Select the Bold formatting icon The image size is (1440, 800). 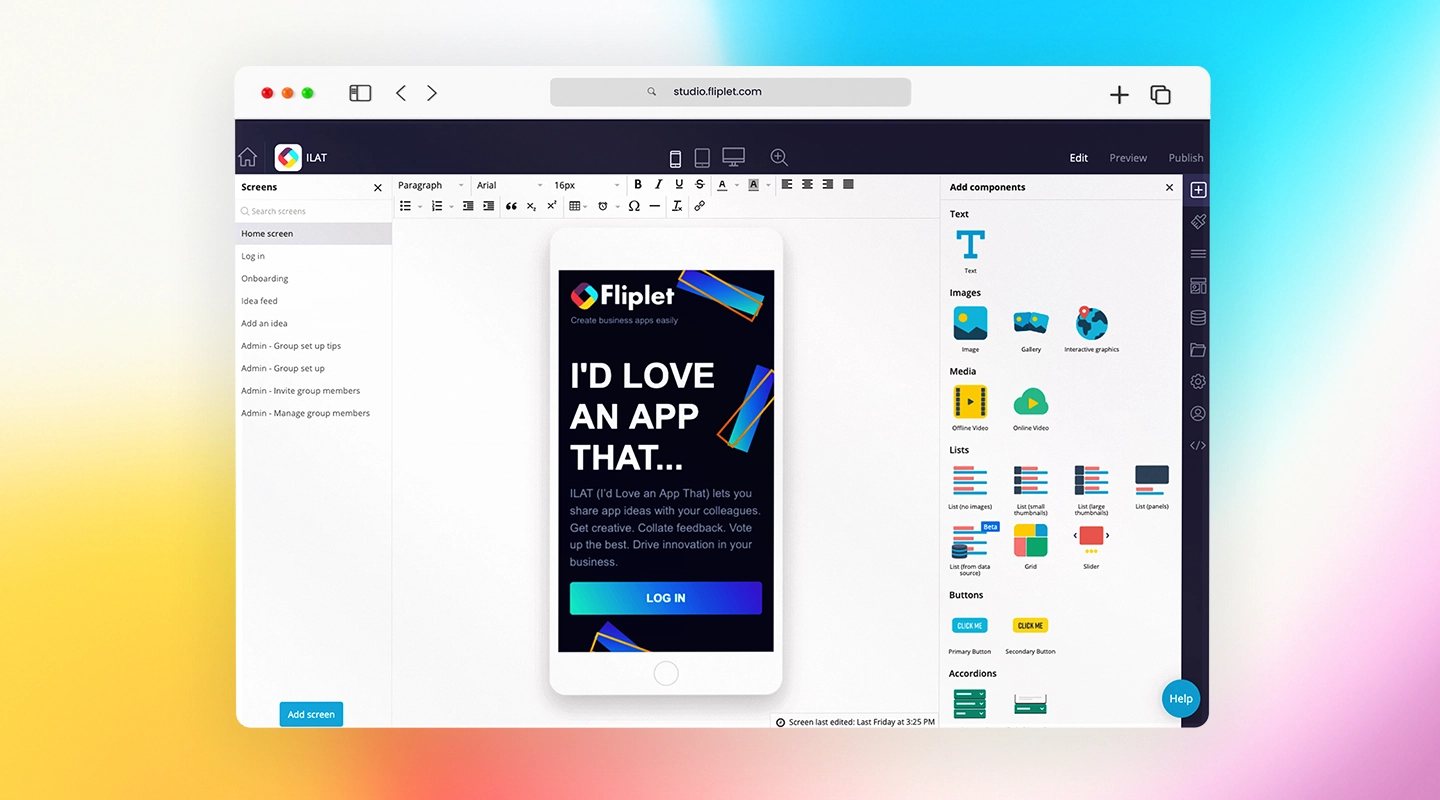coord(637,184)
